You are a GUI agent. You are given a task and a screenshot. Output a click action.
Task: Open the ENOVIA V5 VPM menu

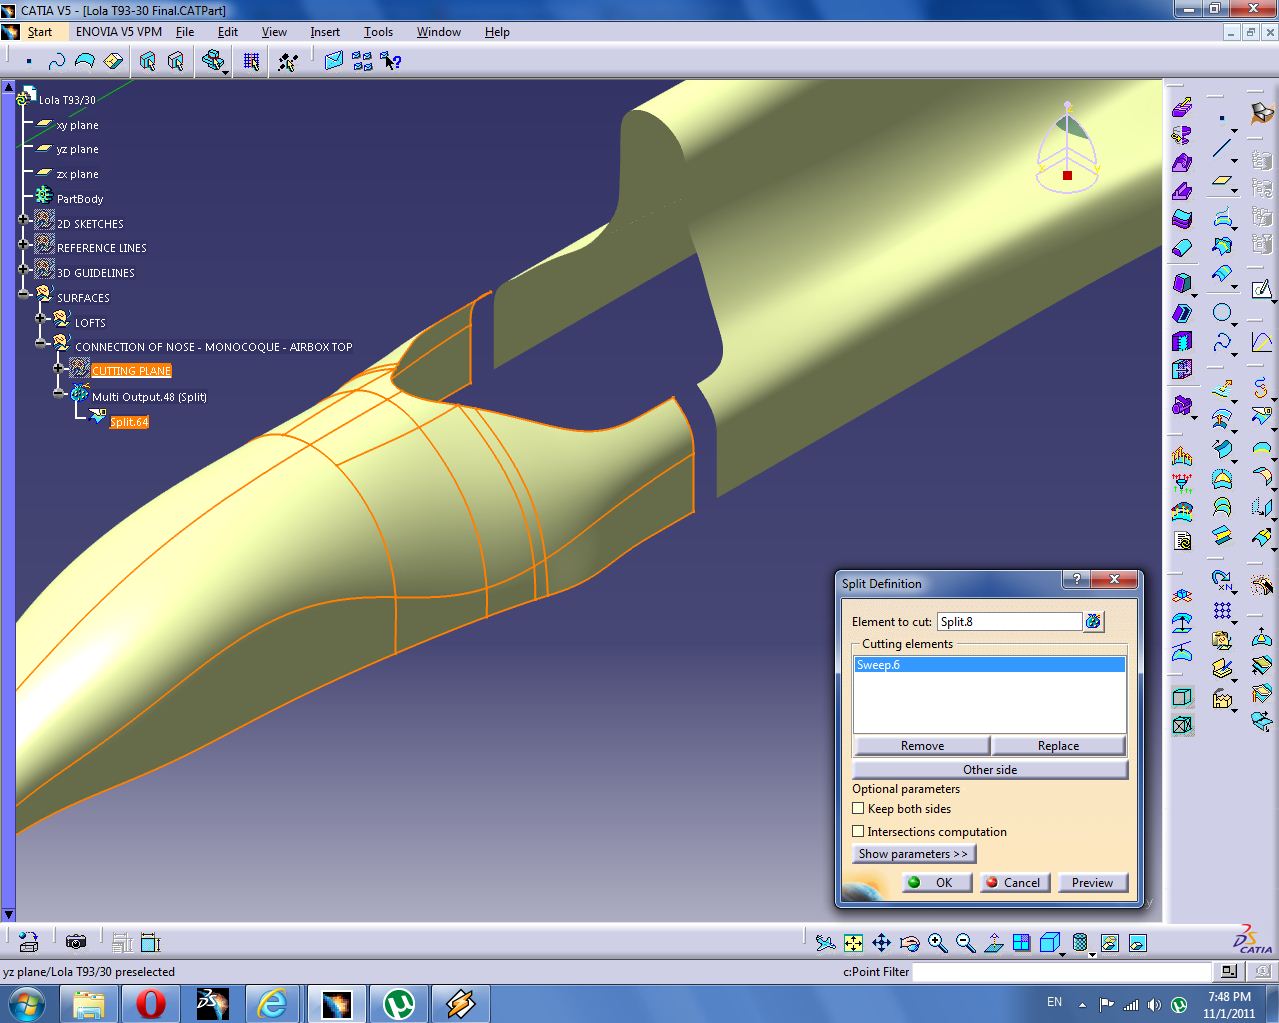(x=118, y=32)
